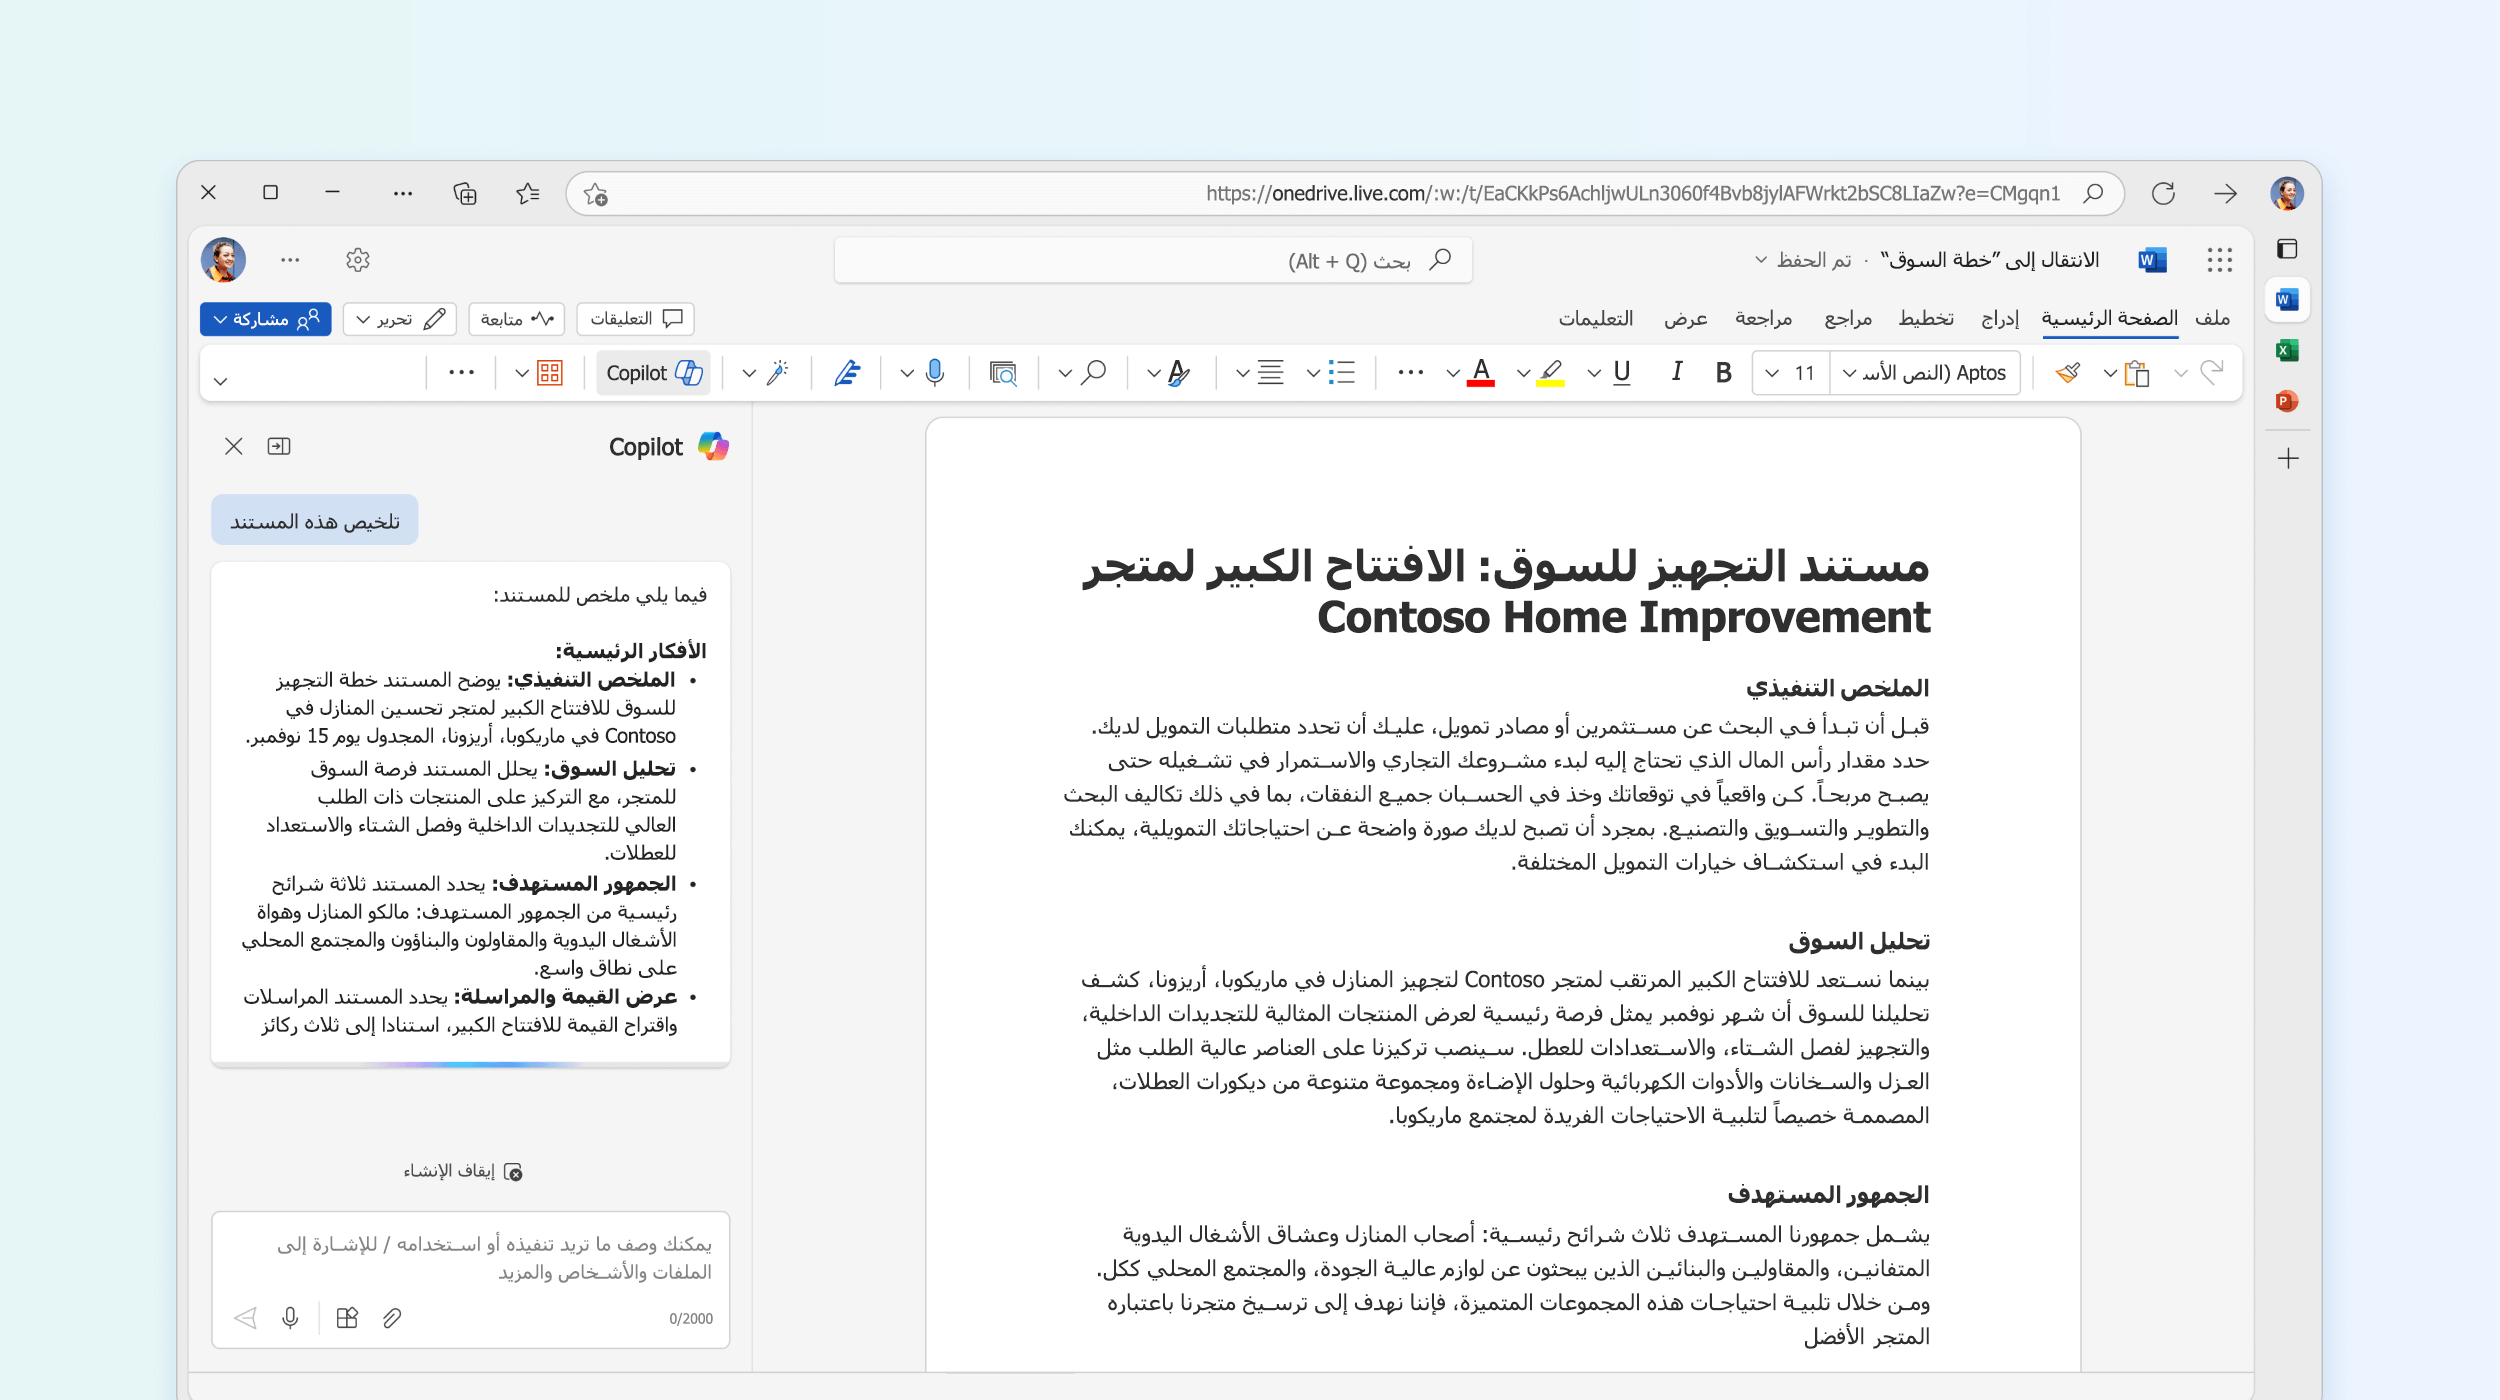Click the add to favorites star in address bar
Screen dimensions: 2500x1400
[596, 194]
